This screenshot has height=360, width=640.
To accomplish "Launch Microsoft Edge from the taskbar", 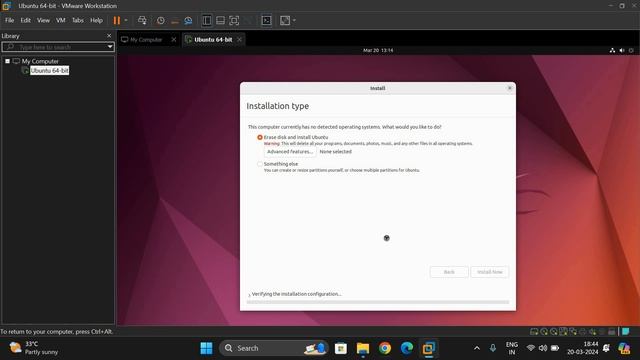I will [x=407, y=348].
